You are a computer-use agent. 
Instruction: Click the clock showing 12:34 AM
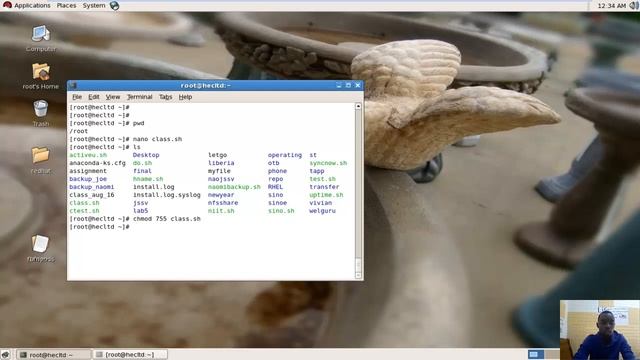tap(611, 6)
